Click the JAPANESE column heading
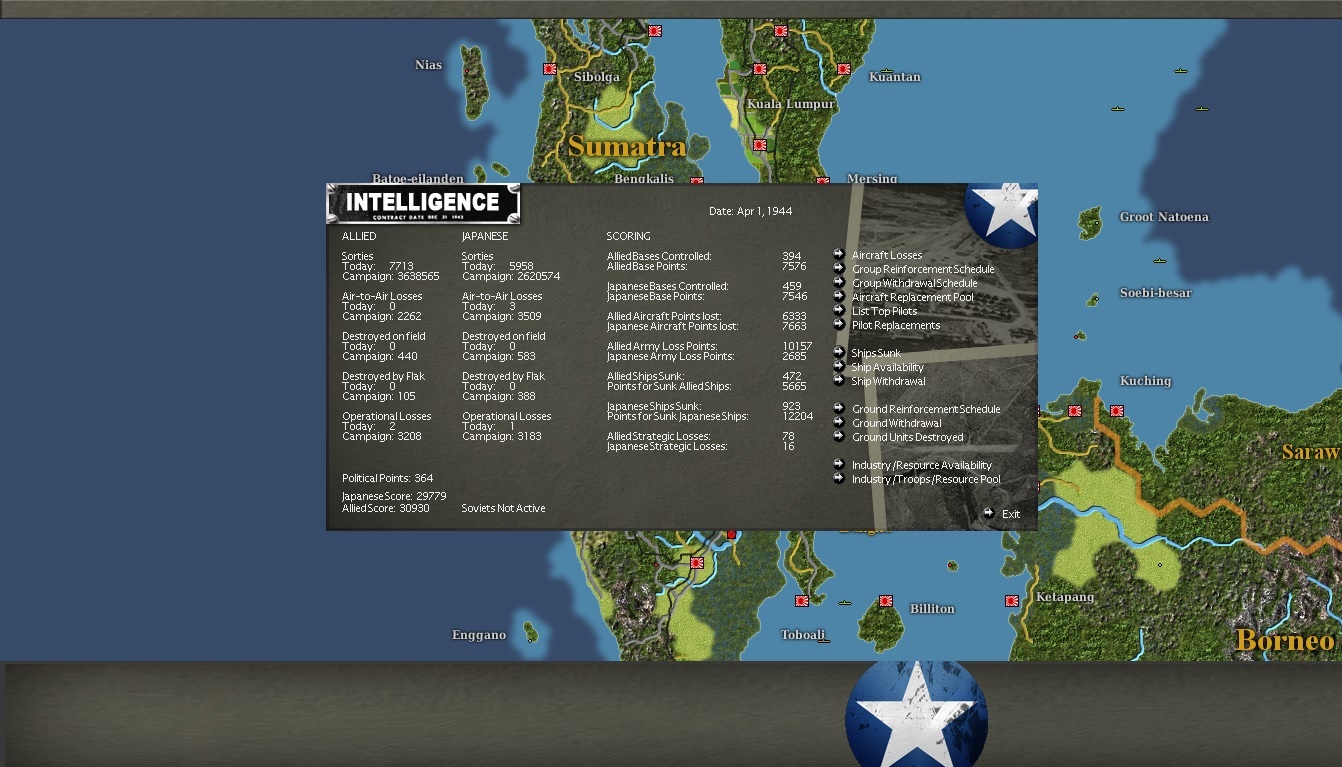 click(x=485, y=236)
